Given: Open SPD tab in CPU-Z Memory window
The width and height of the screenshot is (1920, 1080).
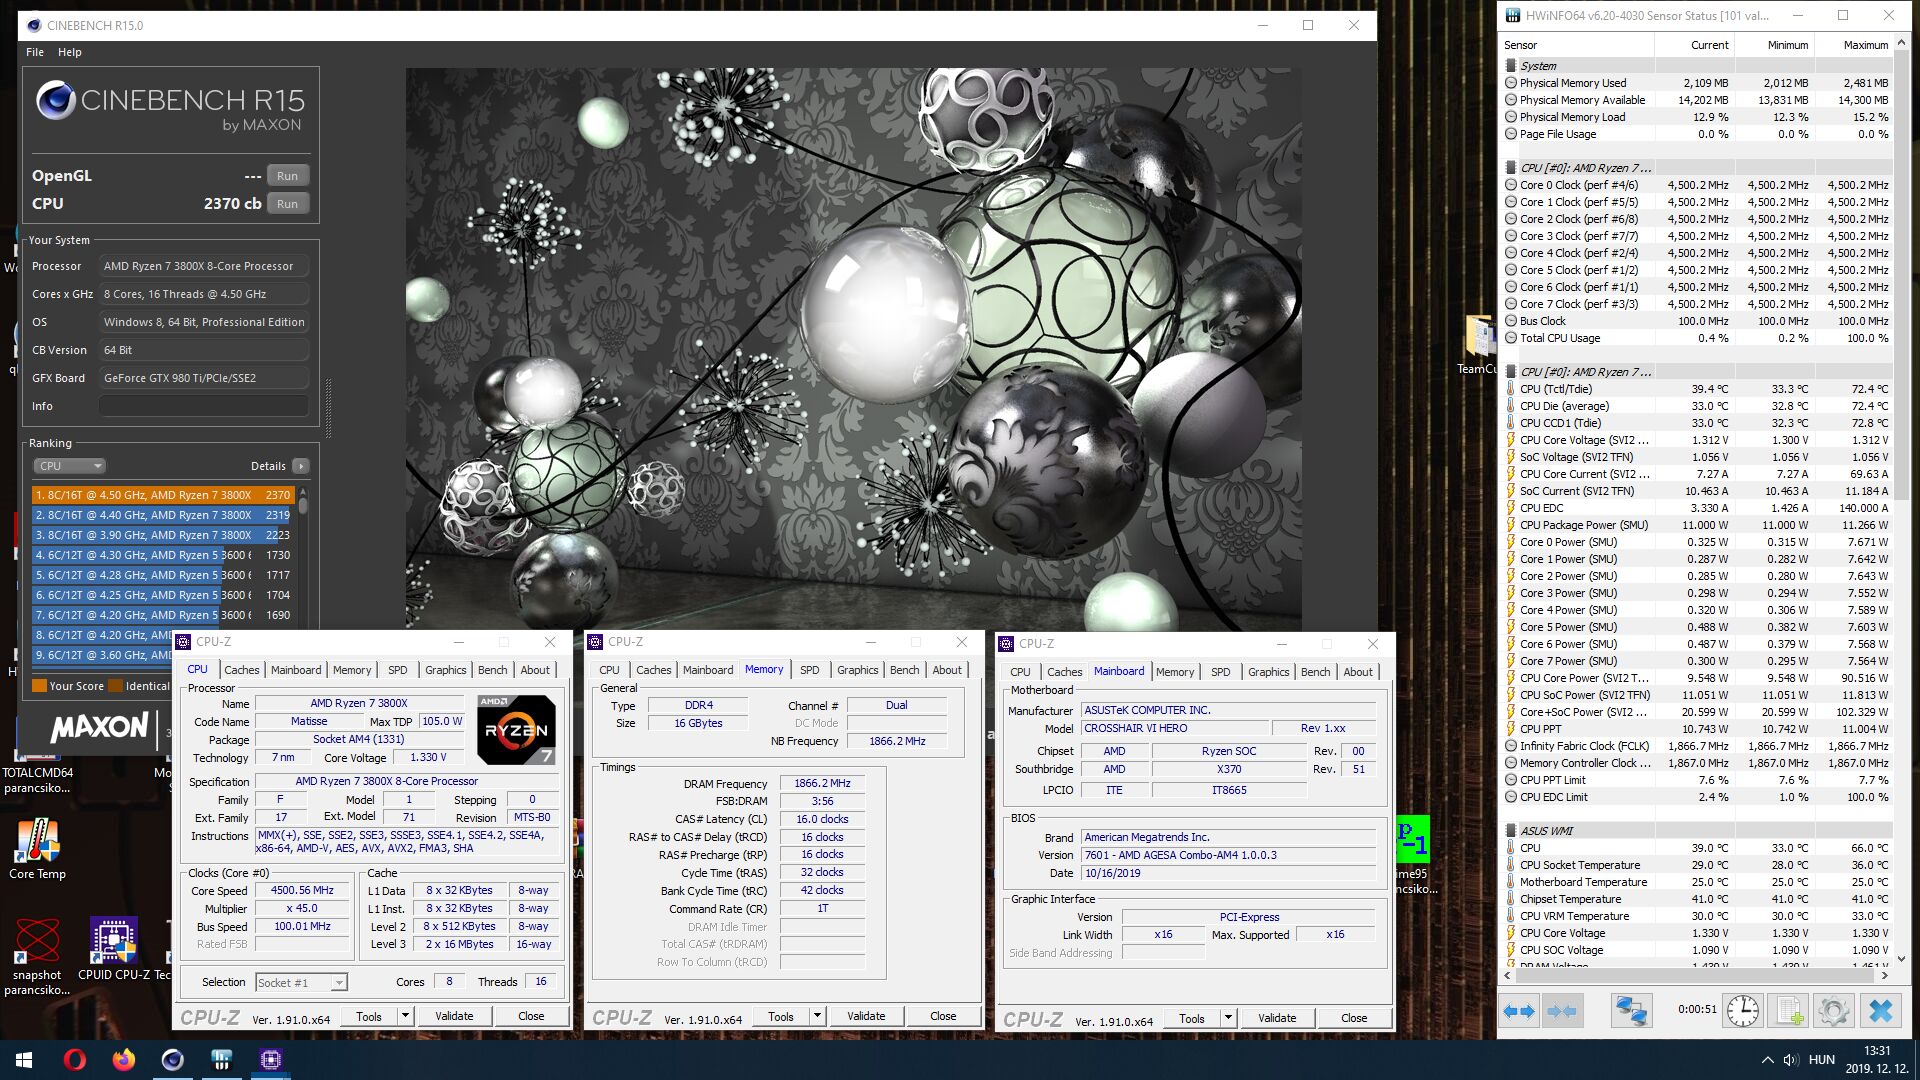Looking at the screenshot, I should coord(810,670).
